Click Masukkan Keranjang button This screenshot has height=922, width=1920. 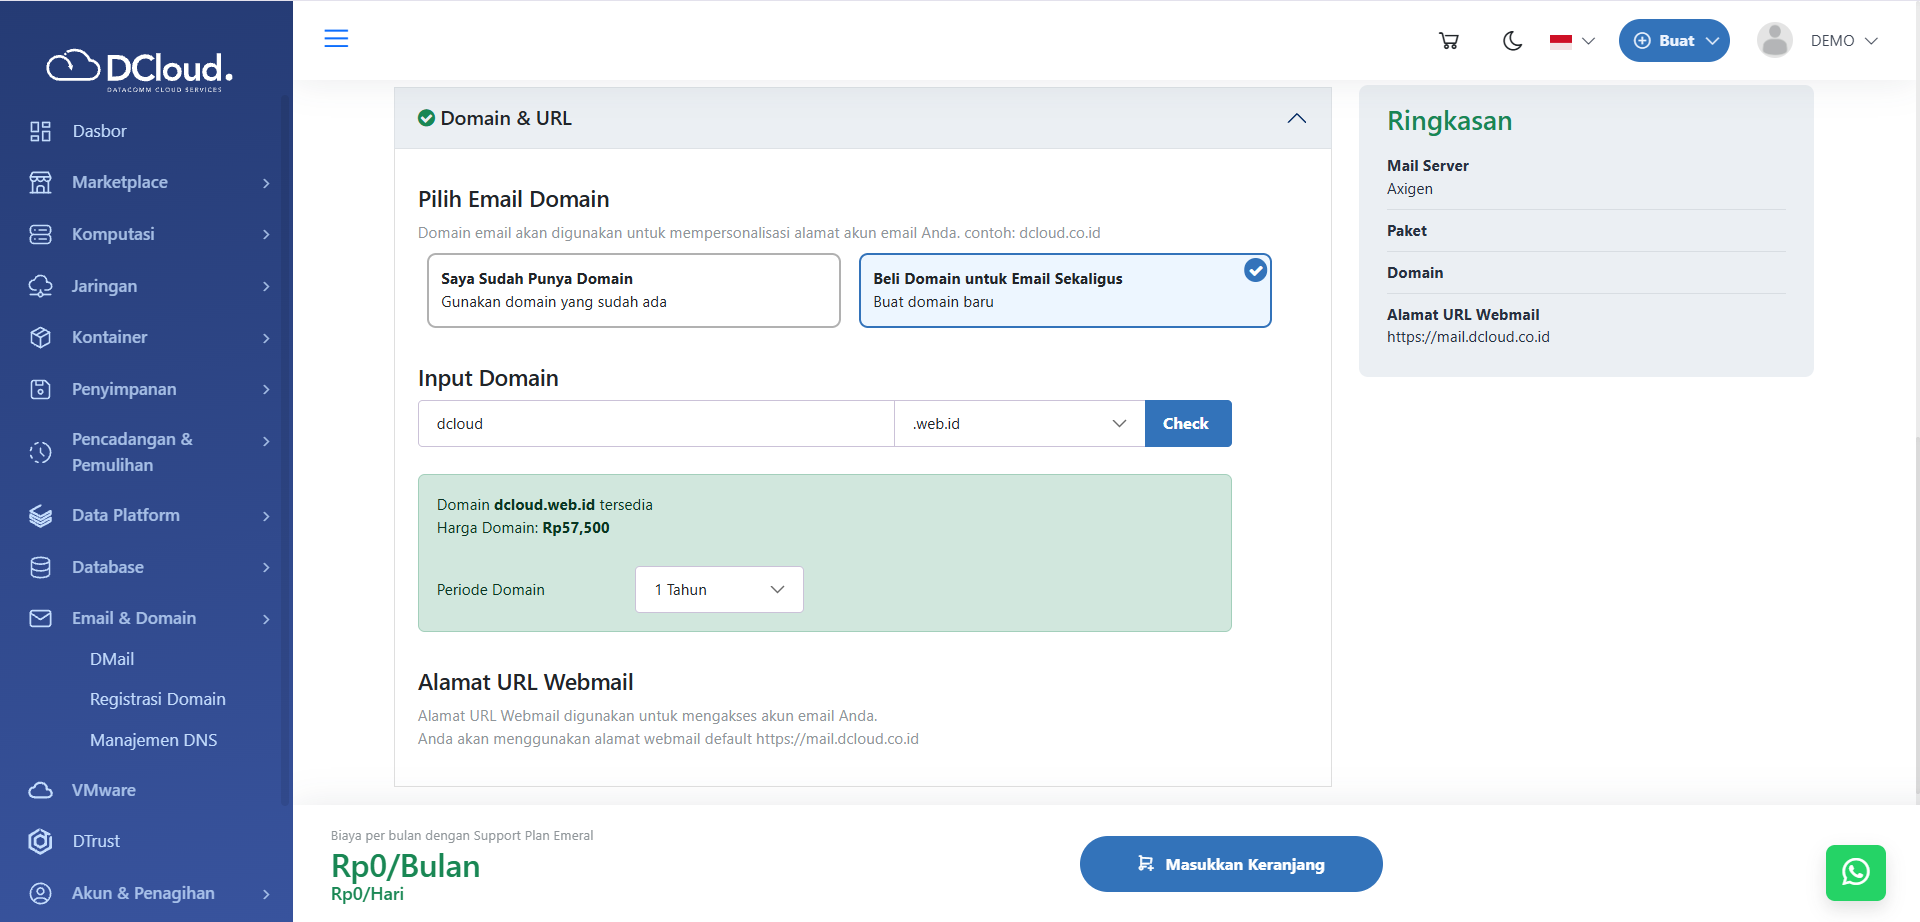click(x=1230, y=864)
